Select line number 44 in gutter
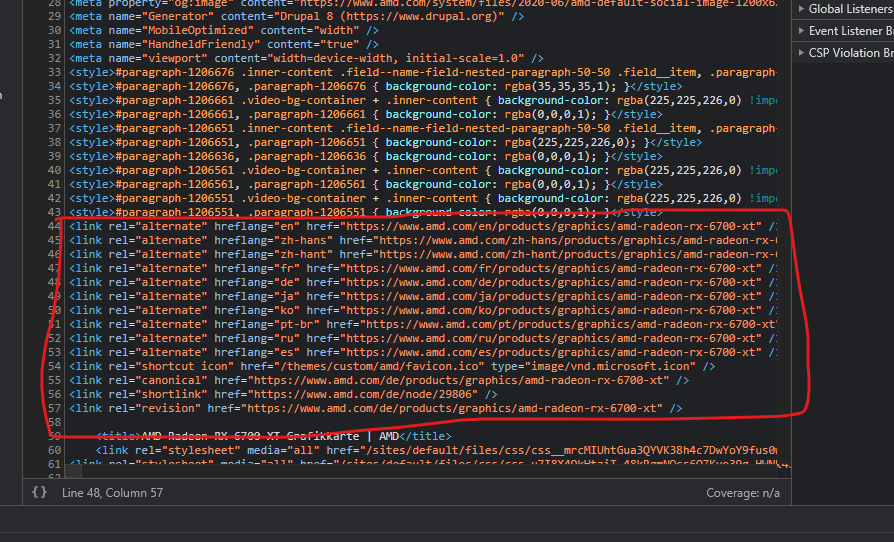 tap(55, 226)
